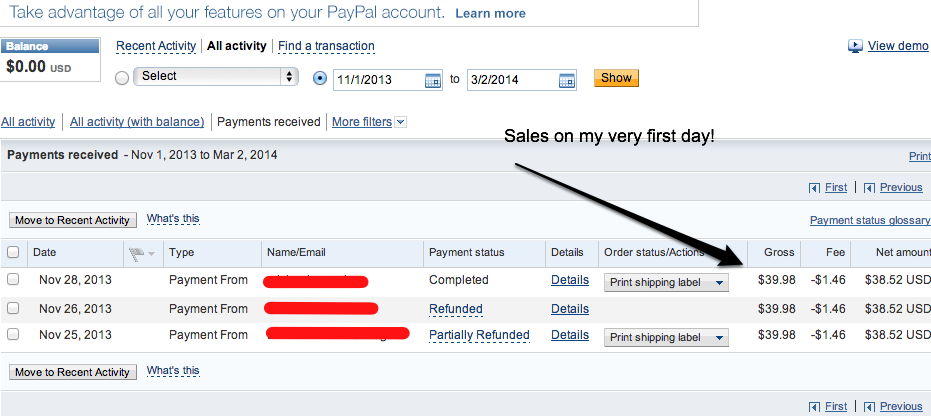Click the Gross column header

point(779,252)
